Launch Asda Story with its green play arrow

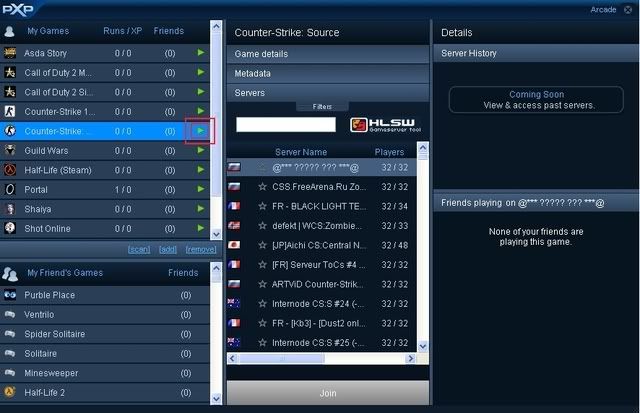[200, 52]
